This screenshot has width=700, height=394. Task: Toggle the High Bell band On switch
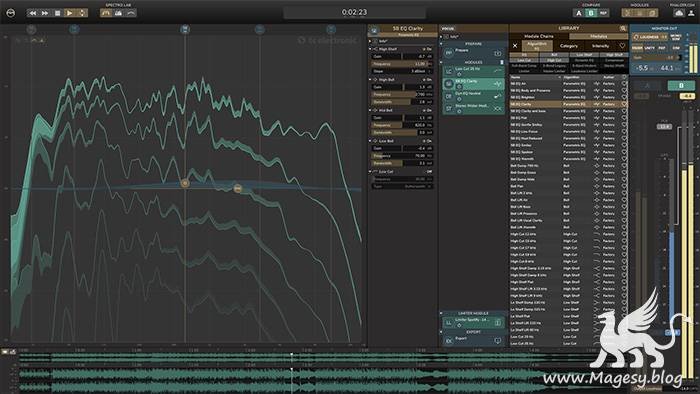428,79
